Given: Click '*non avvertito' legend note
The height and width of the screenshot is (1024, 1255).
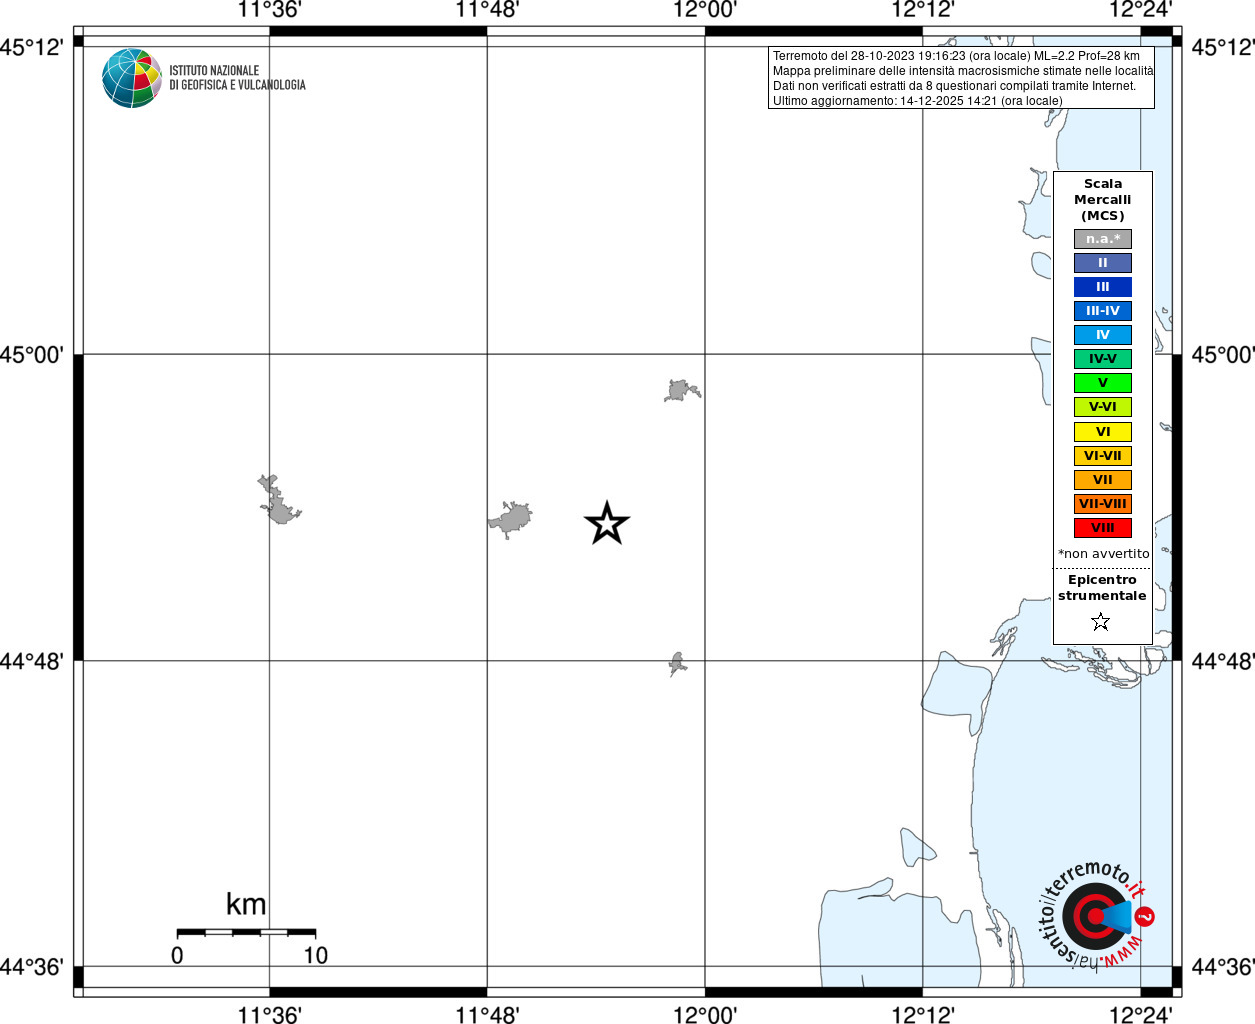Looking at the screenshot, I should (1104, 553).
